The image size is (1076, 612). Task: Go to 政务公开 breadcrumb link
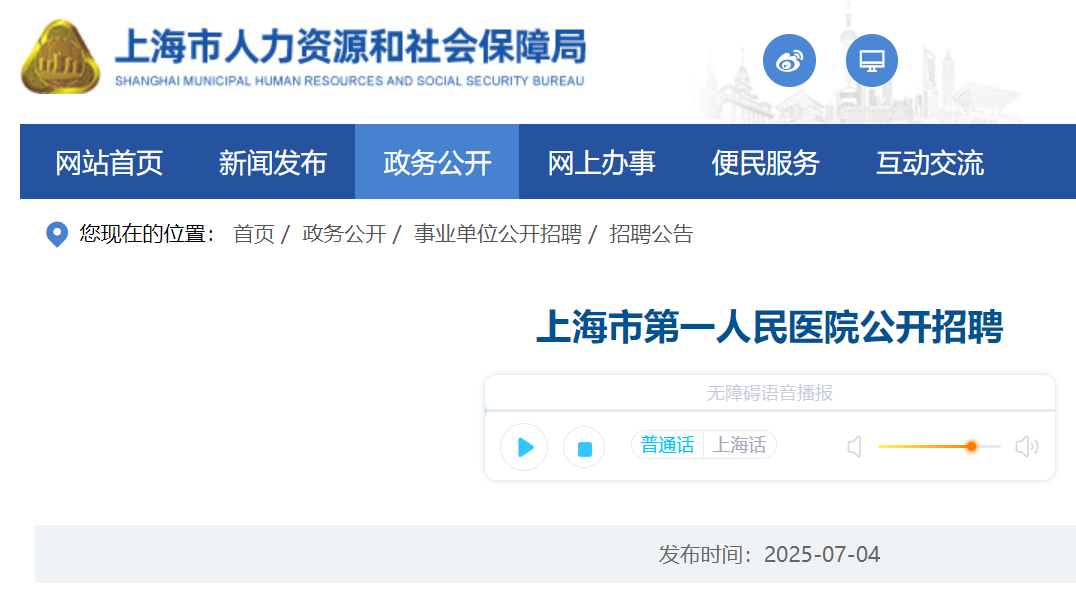click(x=344, y=234)
